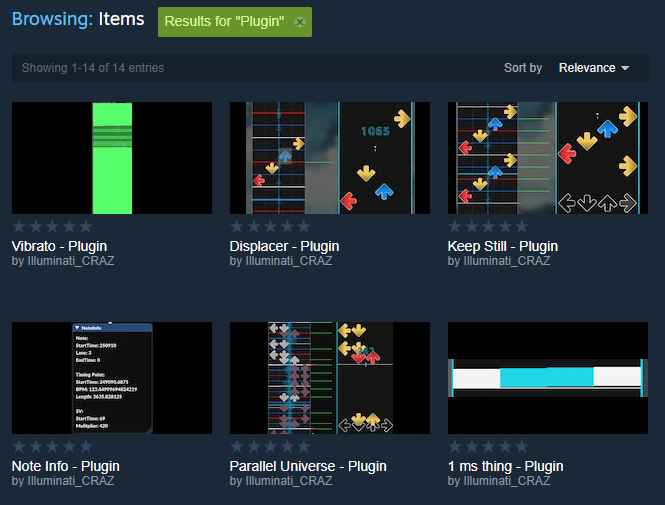Open the Sort by Relevance dropdown
Image resolution: width=665 pixels, height=505 pixels.
[x=594, y=68]
